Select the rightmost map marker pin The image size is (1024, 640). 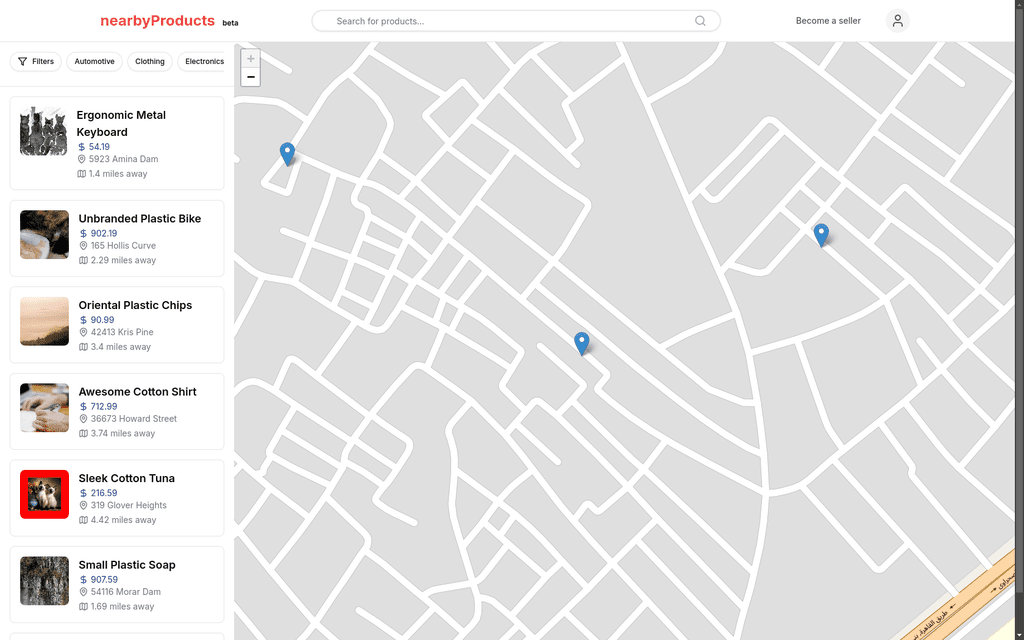pyautogui.click(x=821, y=235)
